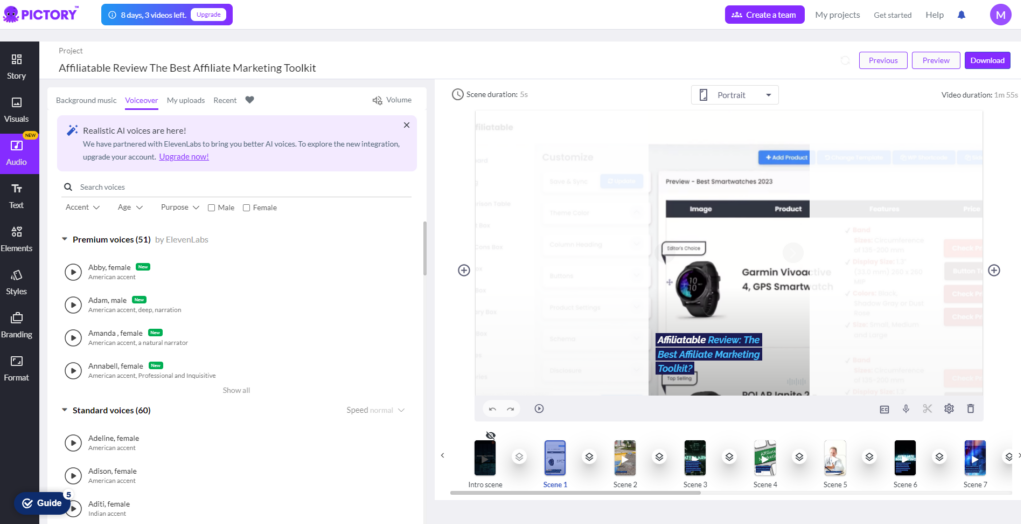Open the Branding sidebar section
Screen dimensions: 1021x524
click(x=17, y=324)
